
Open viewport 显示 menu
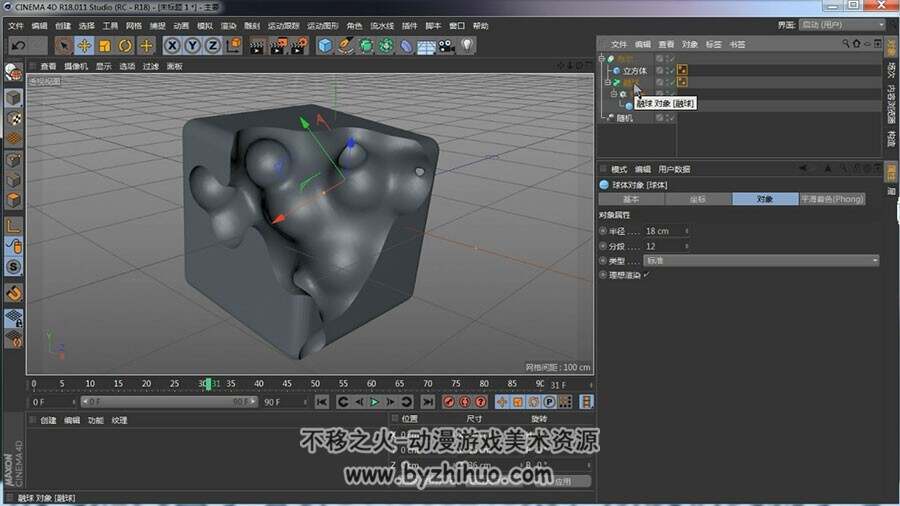[x=103, y=67]
